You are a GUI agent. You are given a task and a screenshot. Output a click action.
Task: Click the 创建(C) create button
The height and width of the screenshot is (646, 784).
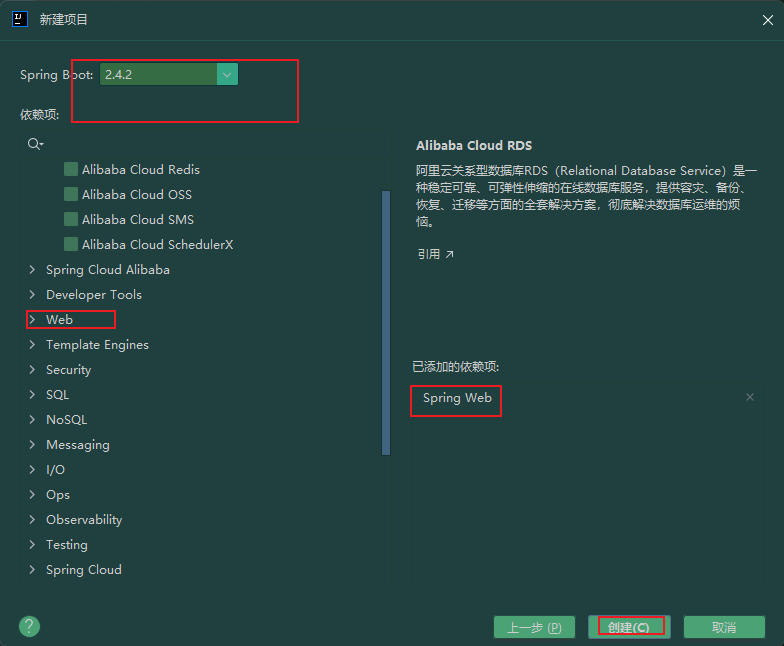[x=629, y=627]
